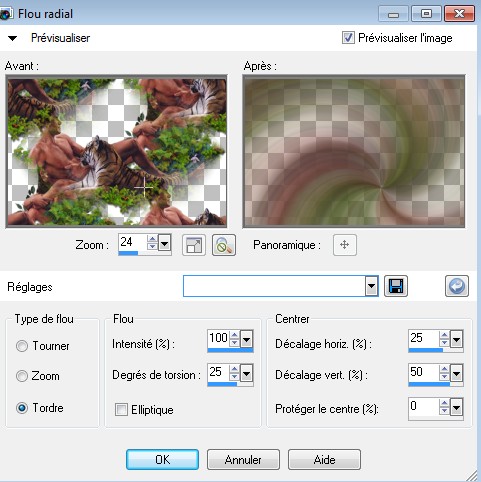Image resolution: width=481 pixels, height=482 pixels.
Task: Reset settings with the blue arrow icon
Action: (457, 286)
